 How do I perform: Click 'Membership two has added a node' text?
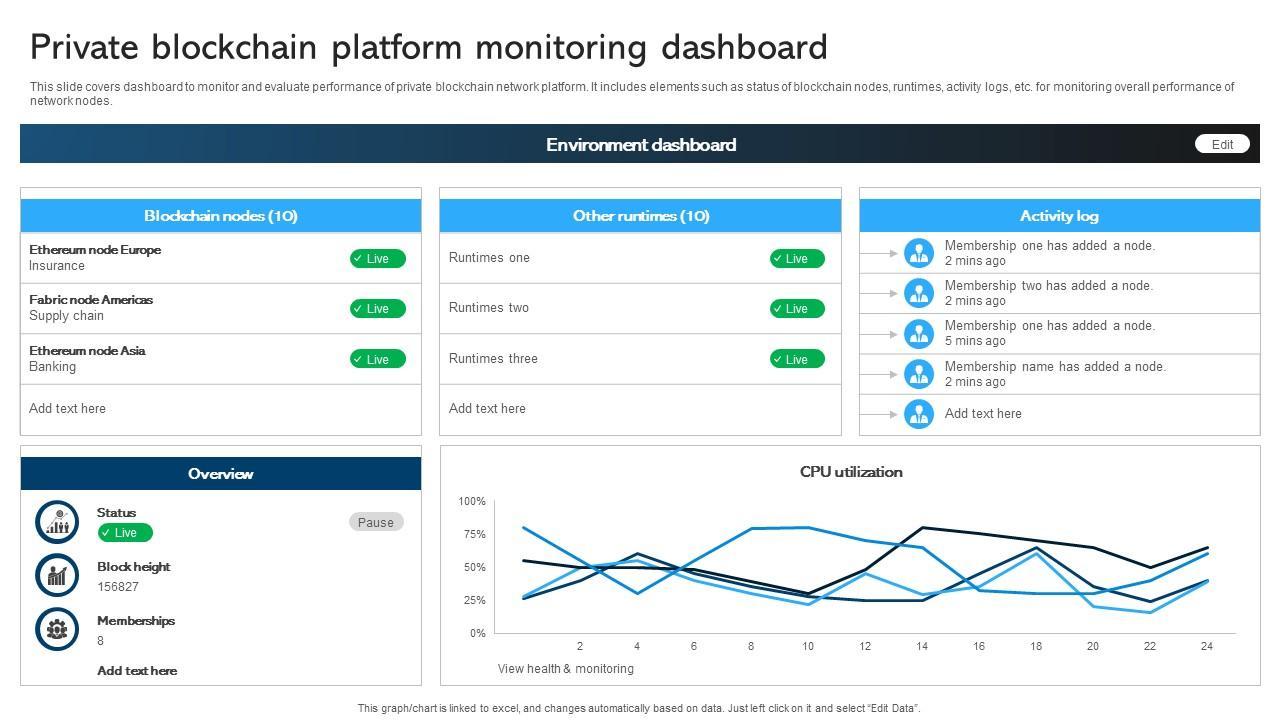(x=1049, y=286)
